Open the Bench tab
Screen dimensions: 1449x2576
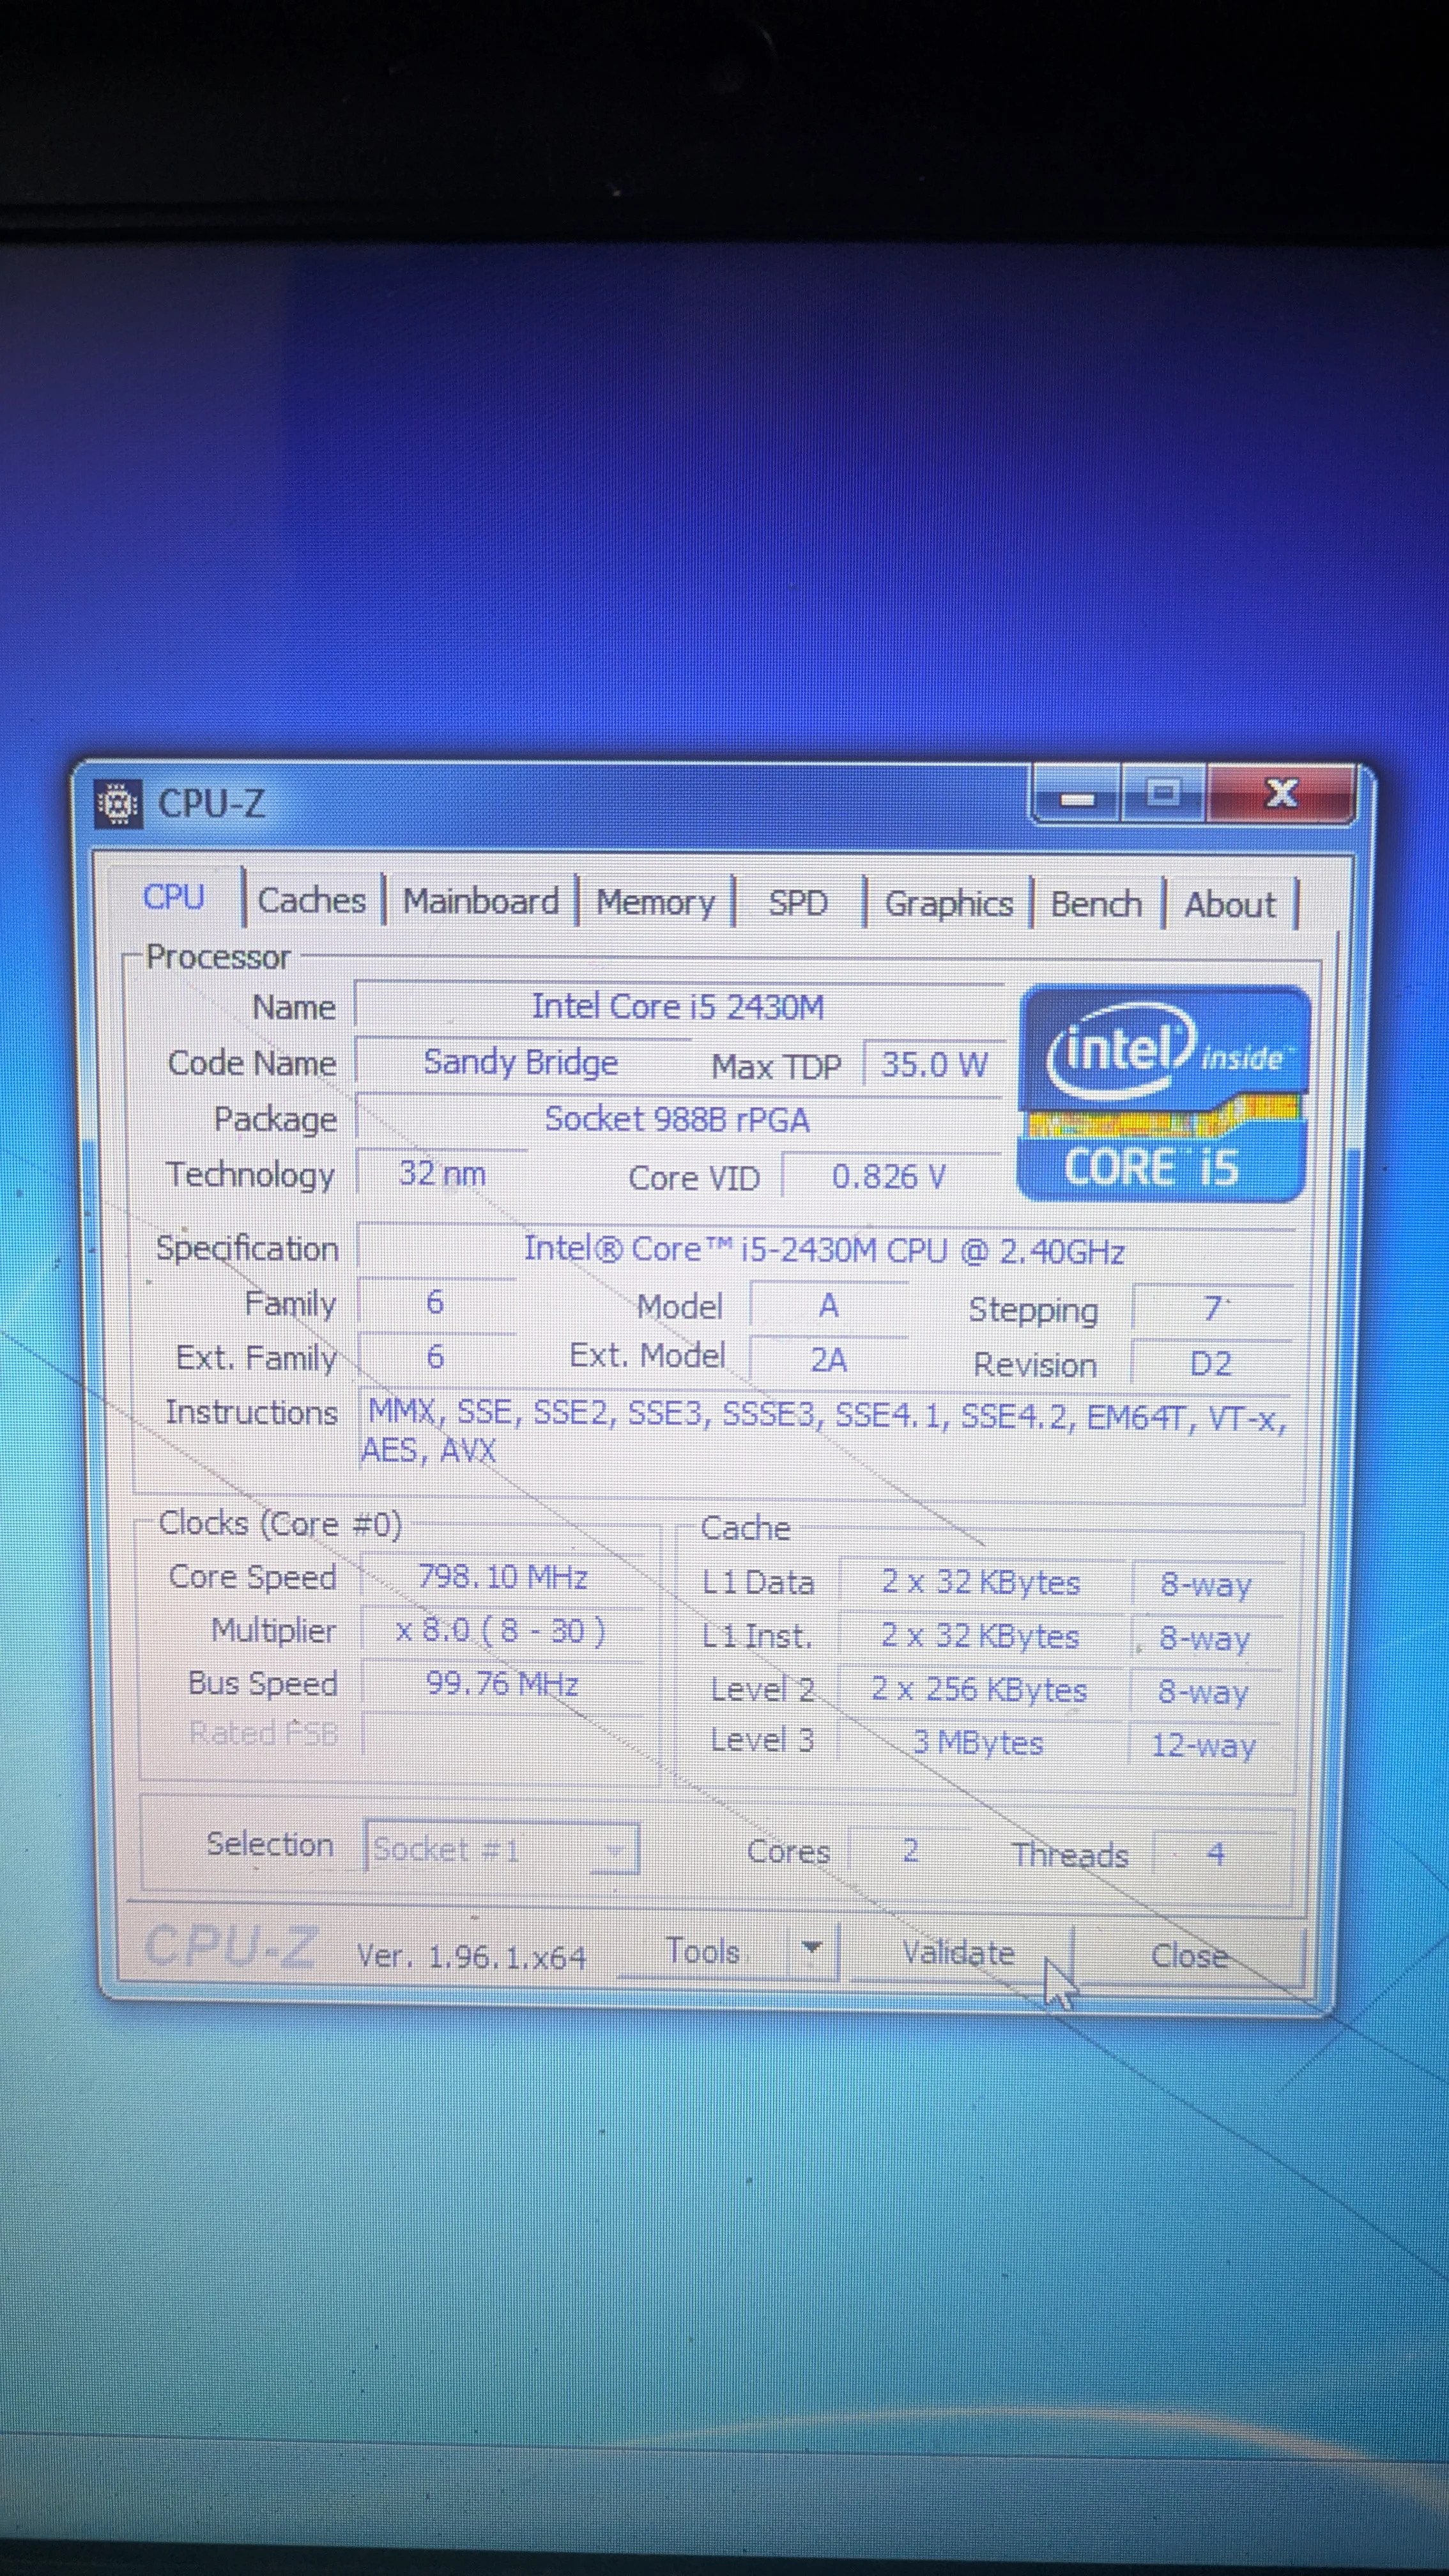coord(1096,905)
